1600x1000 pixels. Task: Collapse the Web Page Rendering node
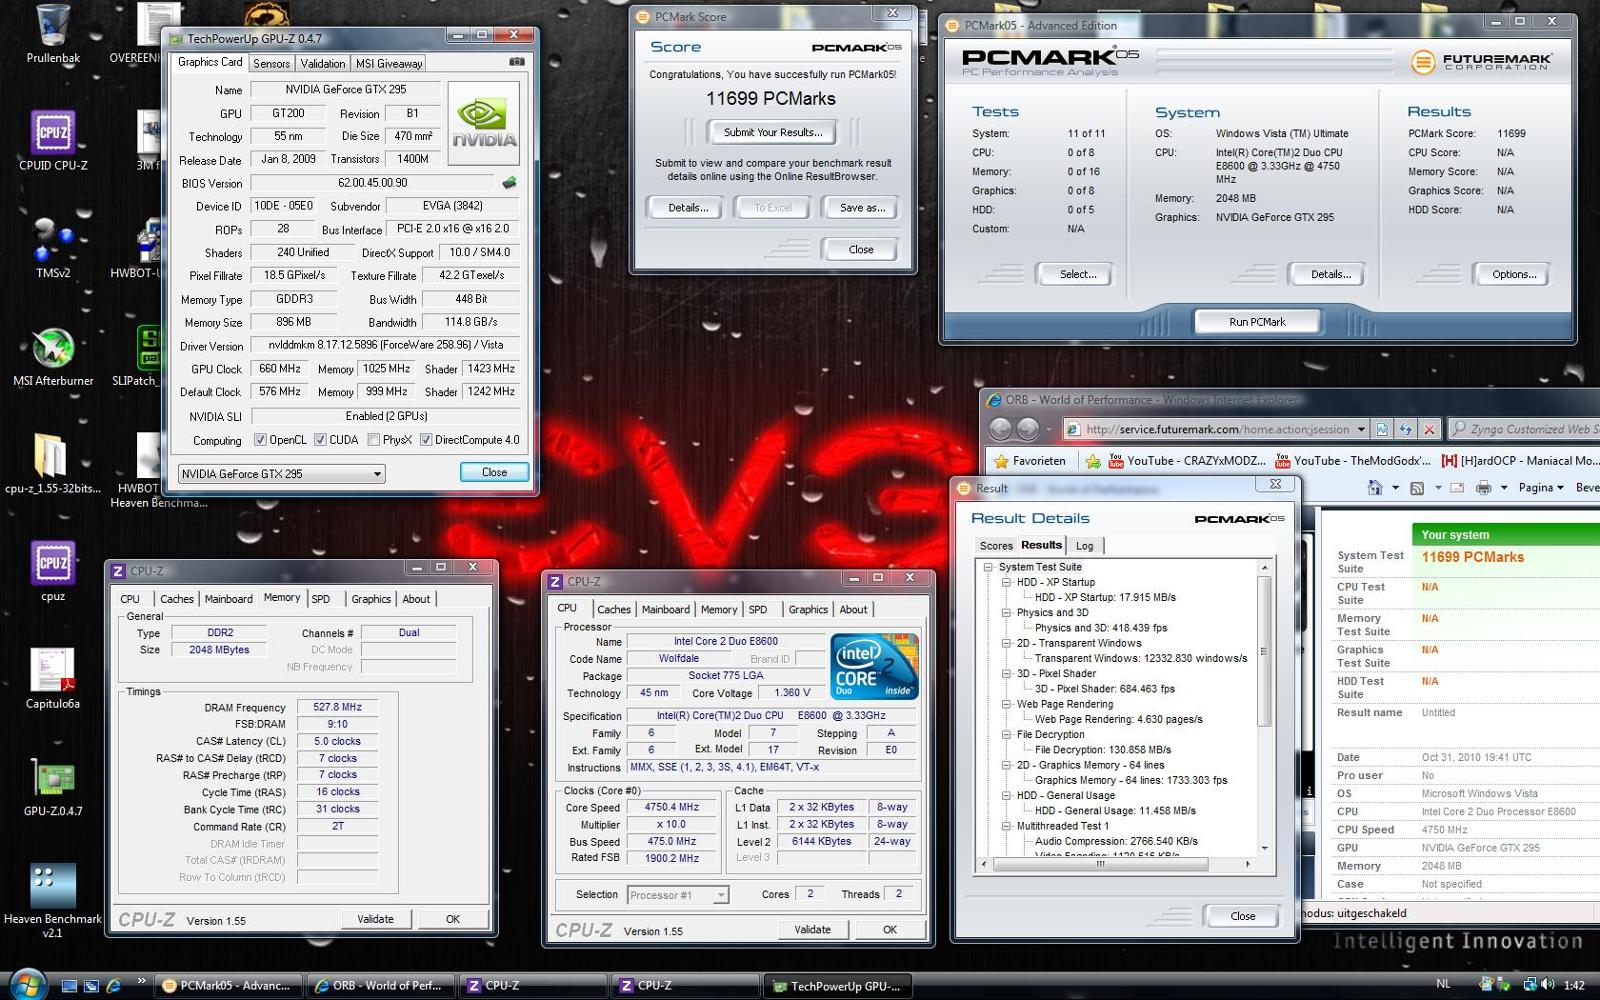[x=1006, y=704]
